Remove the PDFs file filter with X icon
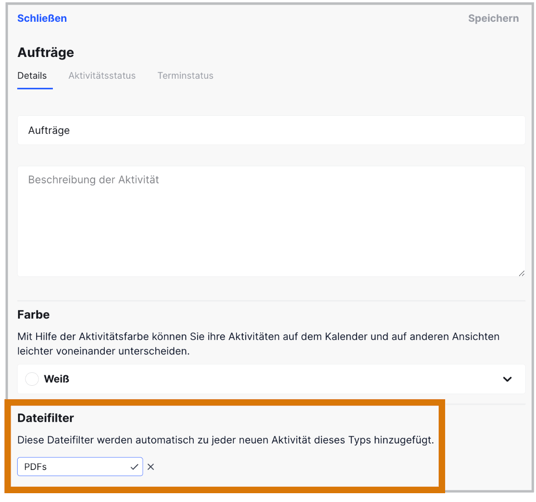 pos(151,467)
